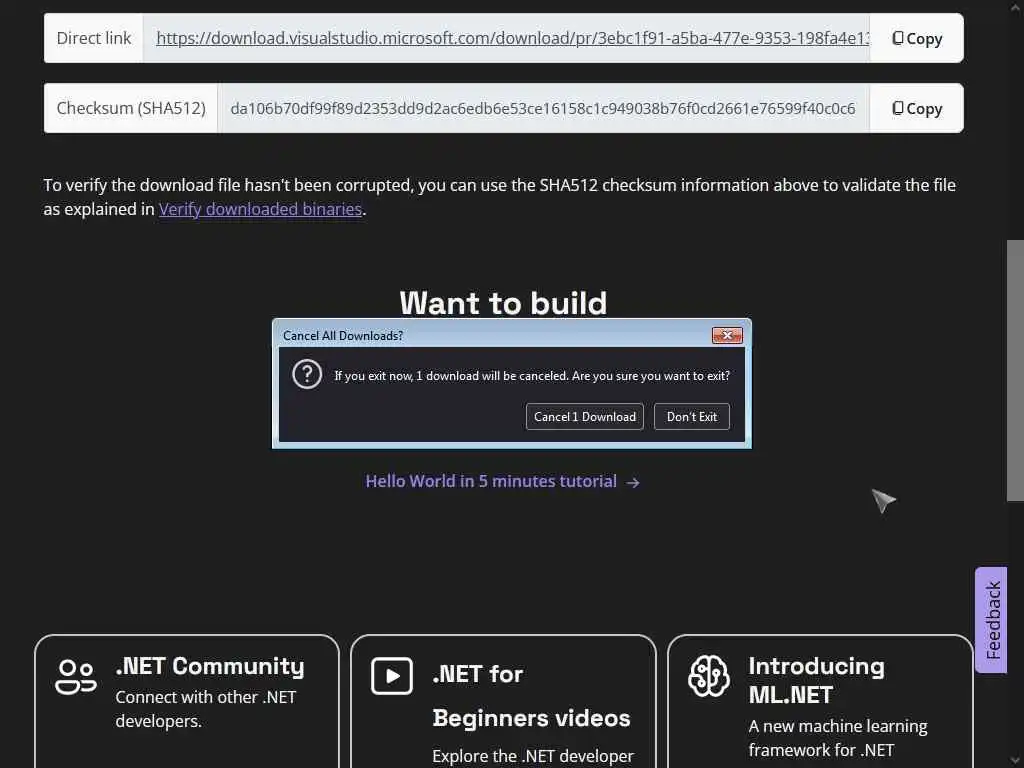Close the Cancel All Downloads dialog
Screen dimensions: 1024x768
click(x=727, y=335)
